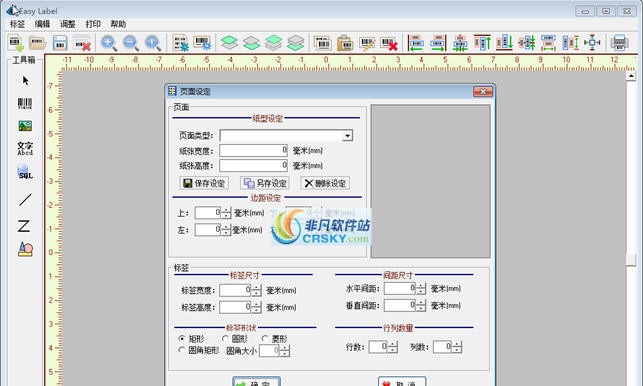
Task: Select the straight line tool in toolbox
Action: (x=25, y=200)
